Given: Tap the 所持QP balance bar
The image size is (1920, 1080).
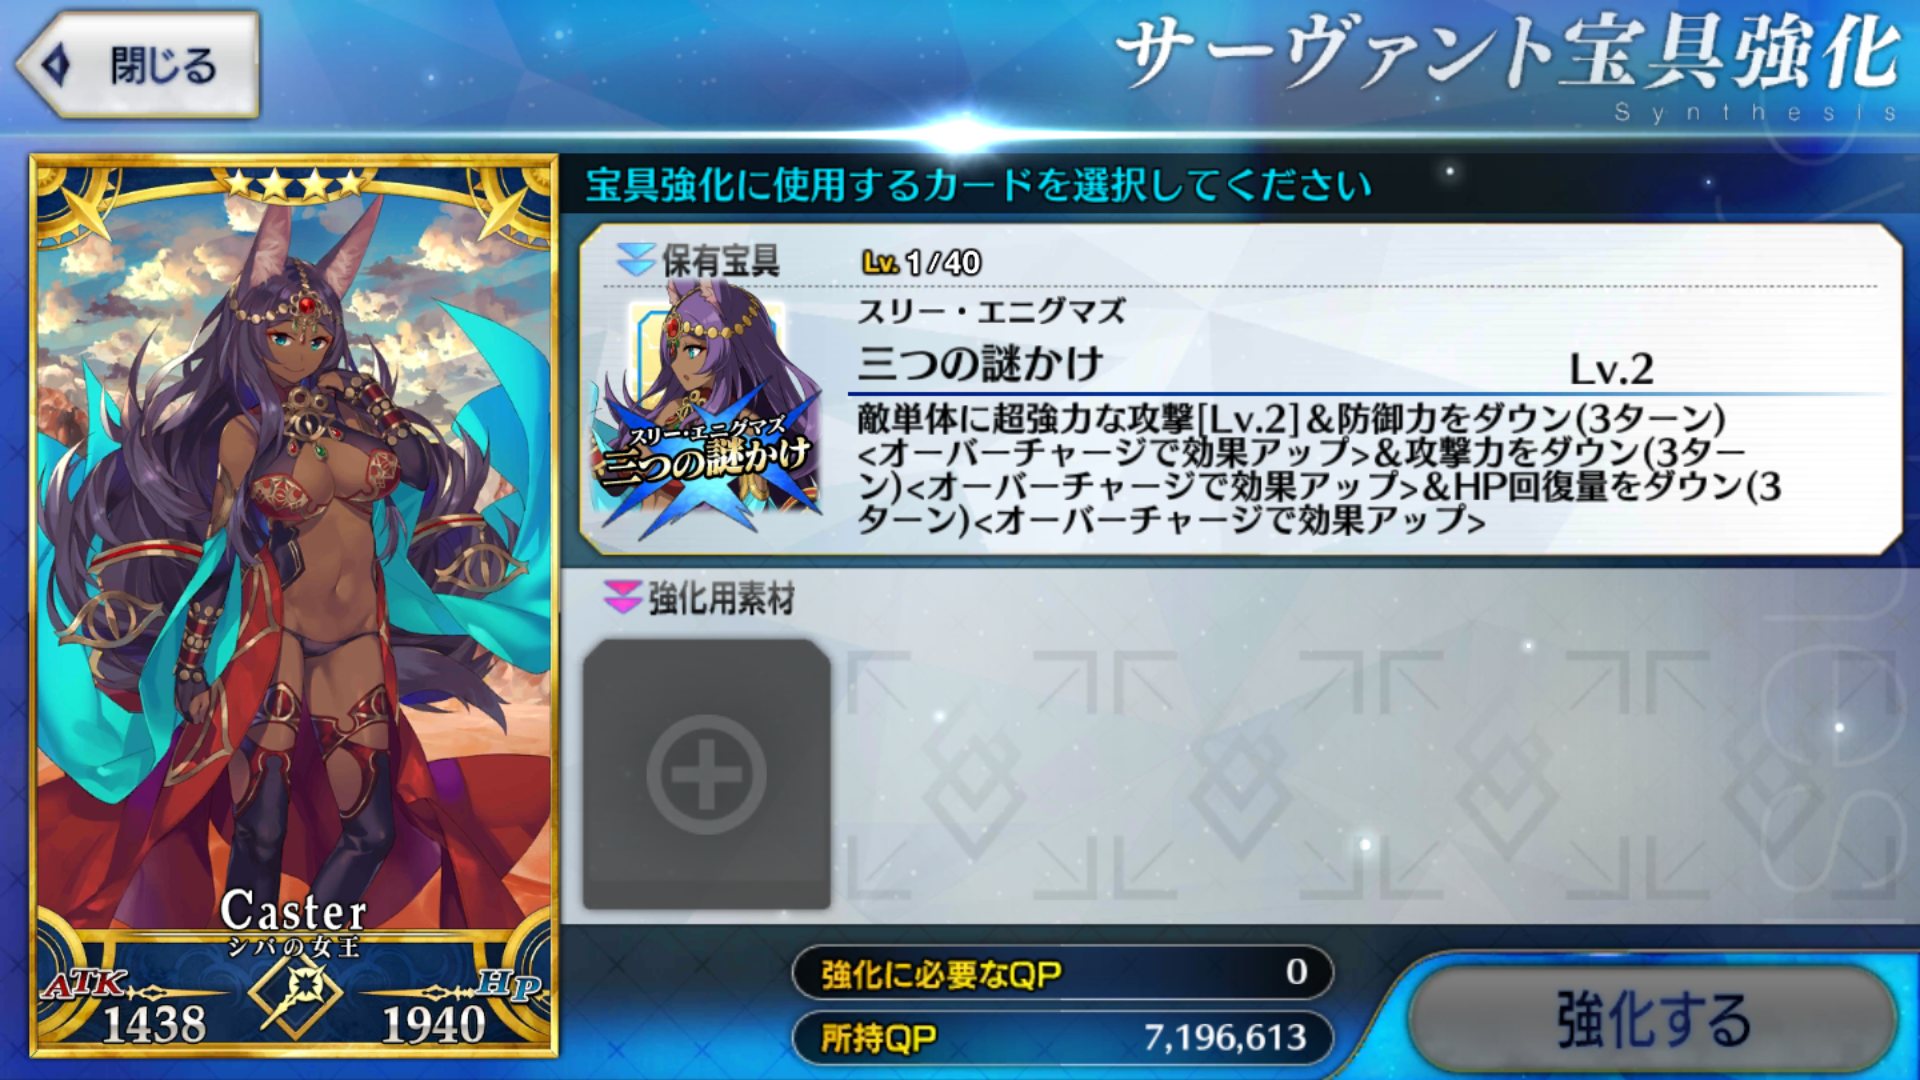Looking at the screenshot, I should pos(1062,1038).
